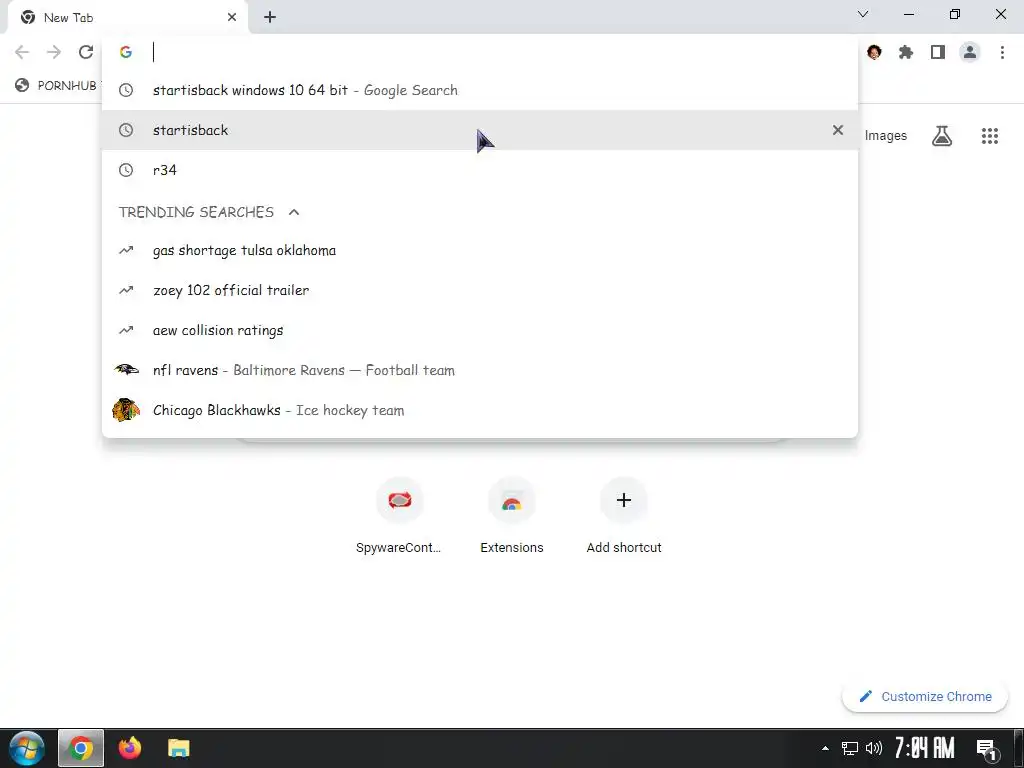Open the Extensions puzzle-piece menu

[x=906, y=52]
